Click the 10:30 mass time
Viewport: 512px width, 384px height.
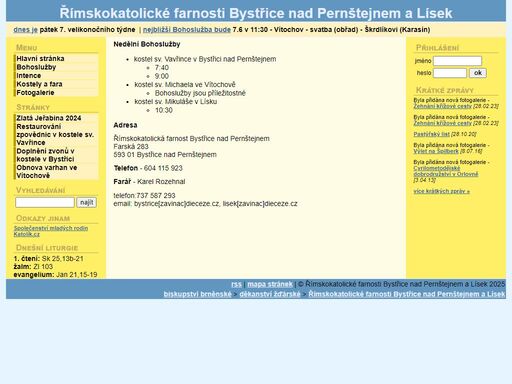click(164, 110)
